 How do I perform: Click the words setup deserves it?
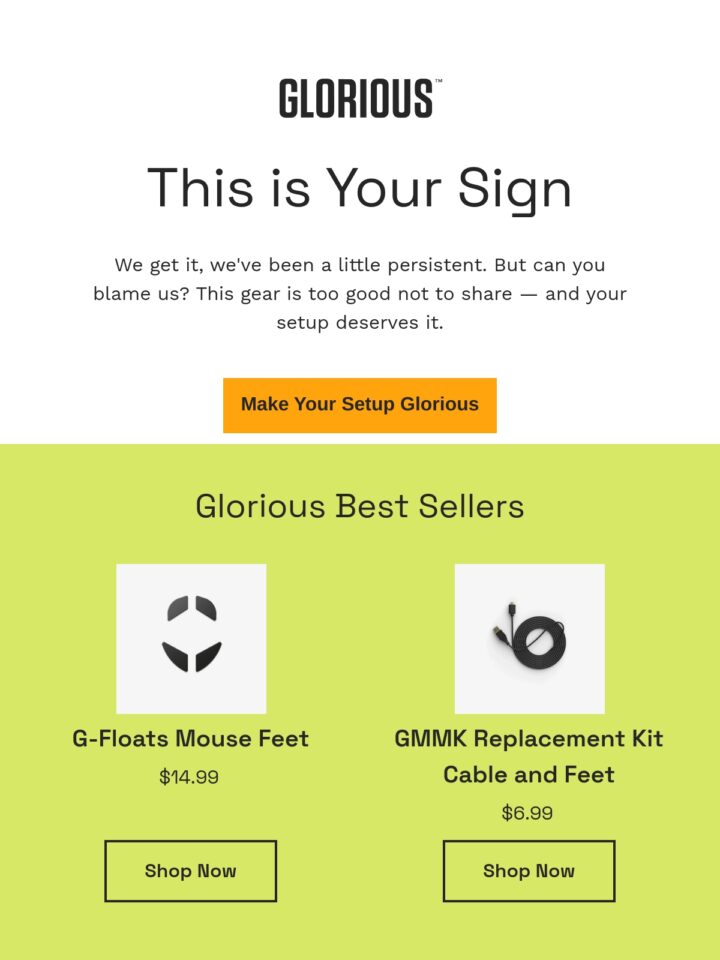359,323
